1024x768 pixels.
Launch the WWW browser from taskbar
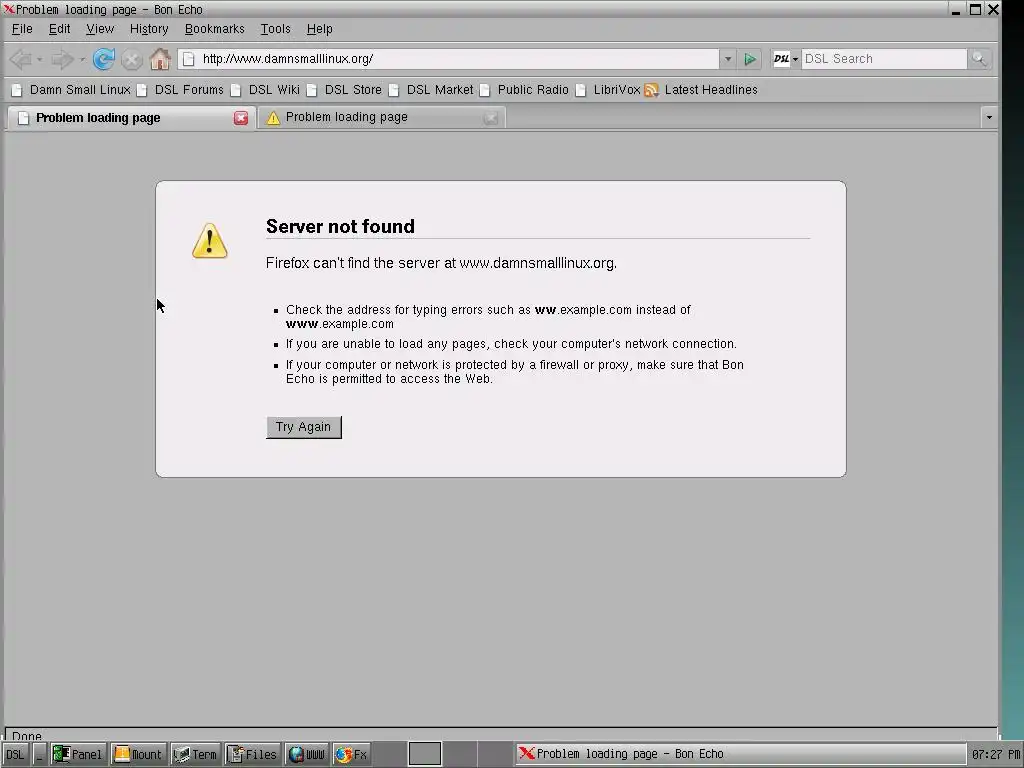point(307,754)
